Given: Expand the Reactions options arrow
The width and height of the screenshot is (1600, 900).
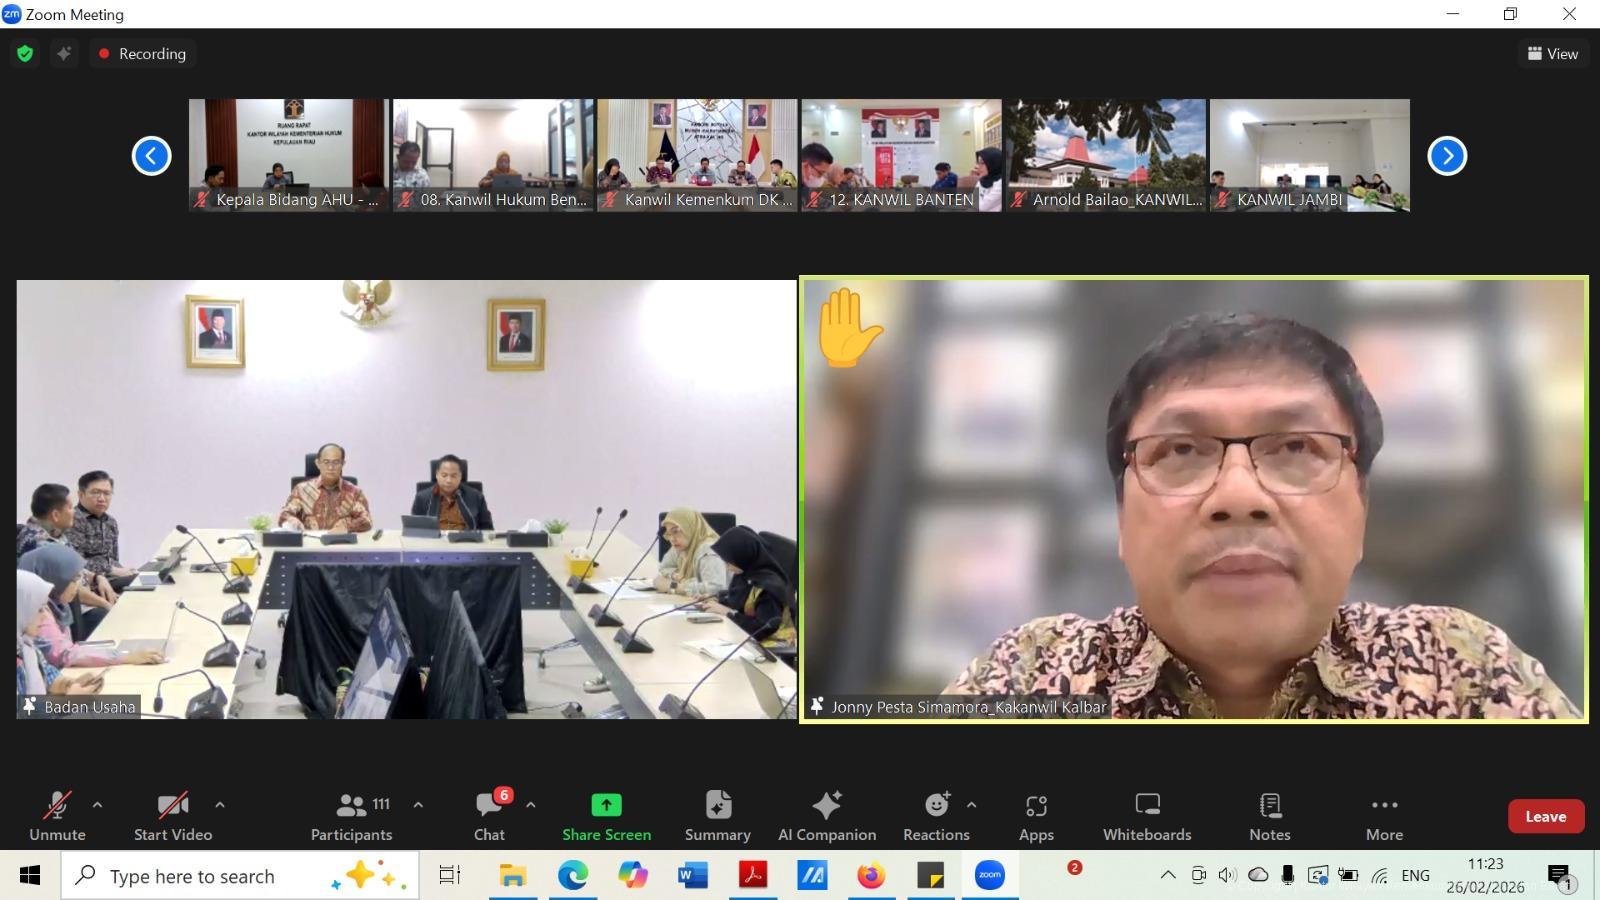Looking at the screenshot, I should 971,804.
